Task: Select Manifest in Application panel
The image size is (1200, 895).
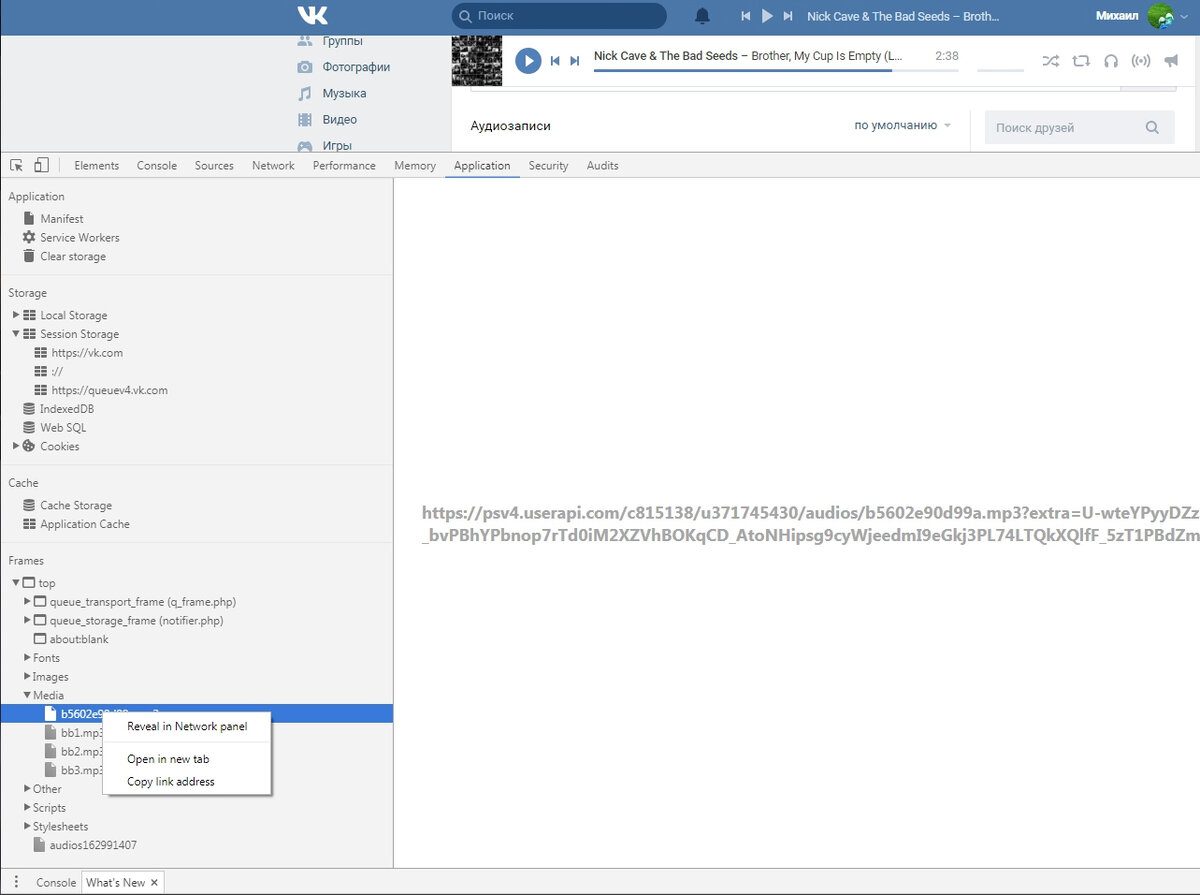Action: 62,219
